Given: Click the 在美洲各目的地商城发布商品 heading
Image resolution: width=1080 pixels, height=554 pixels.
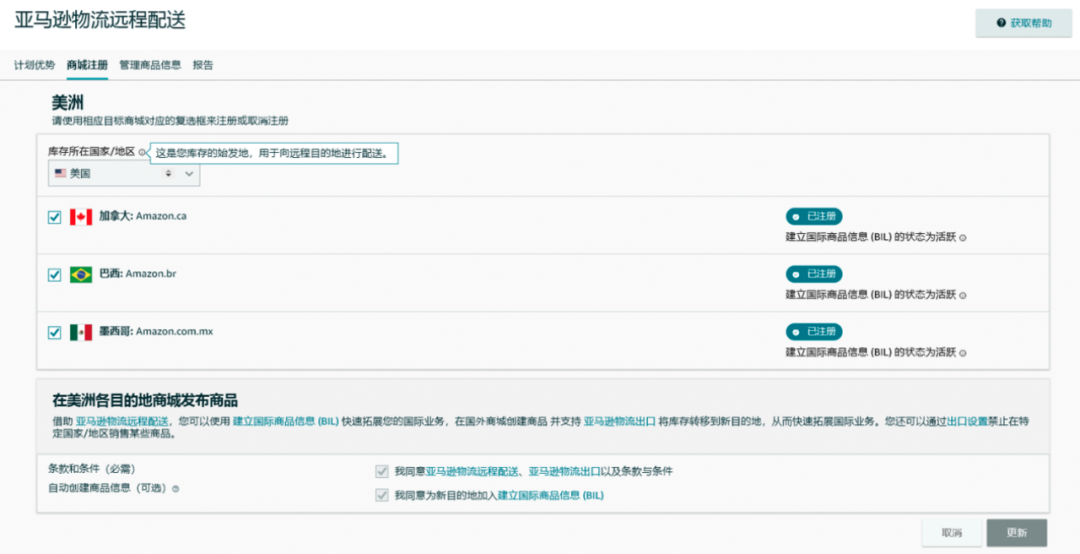Looking at the screenshot, I should pyautogui.click(x=145, y=400).
